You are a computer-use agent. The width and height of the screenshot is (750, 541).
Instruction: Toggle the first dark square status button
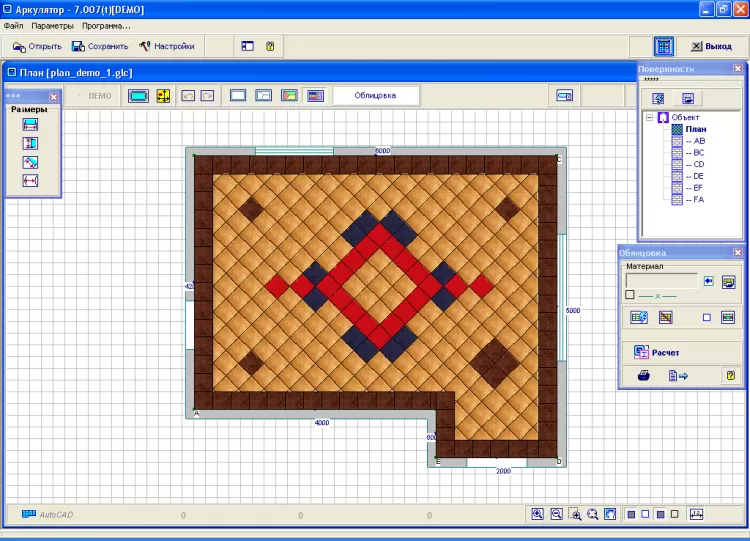631,514
